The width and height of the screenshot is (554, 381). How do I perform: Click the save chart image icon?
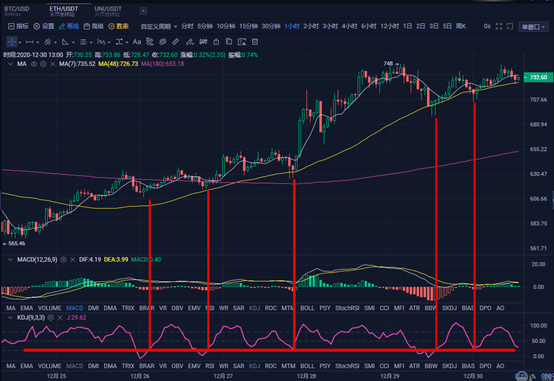[x=242, y=42]
